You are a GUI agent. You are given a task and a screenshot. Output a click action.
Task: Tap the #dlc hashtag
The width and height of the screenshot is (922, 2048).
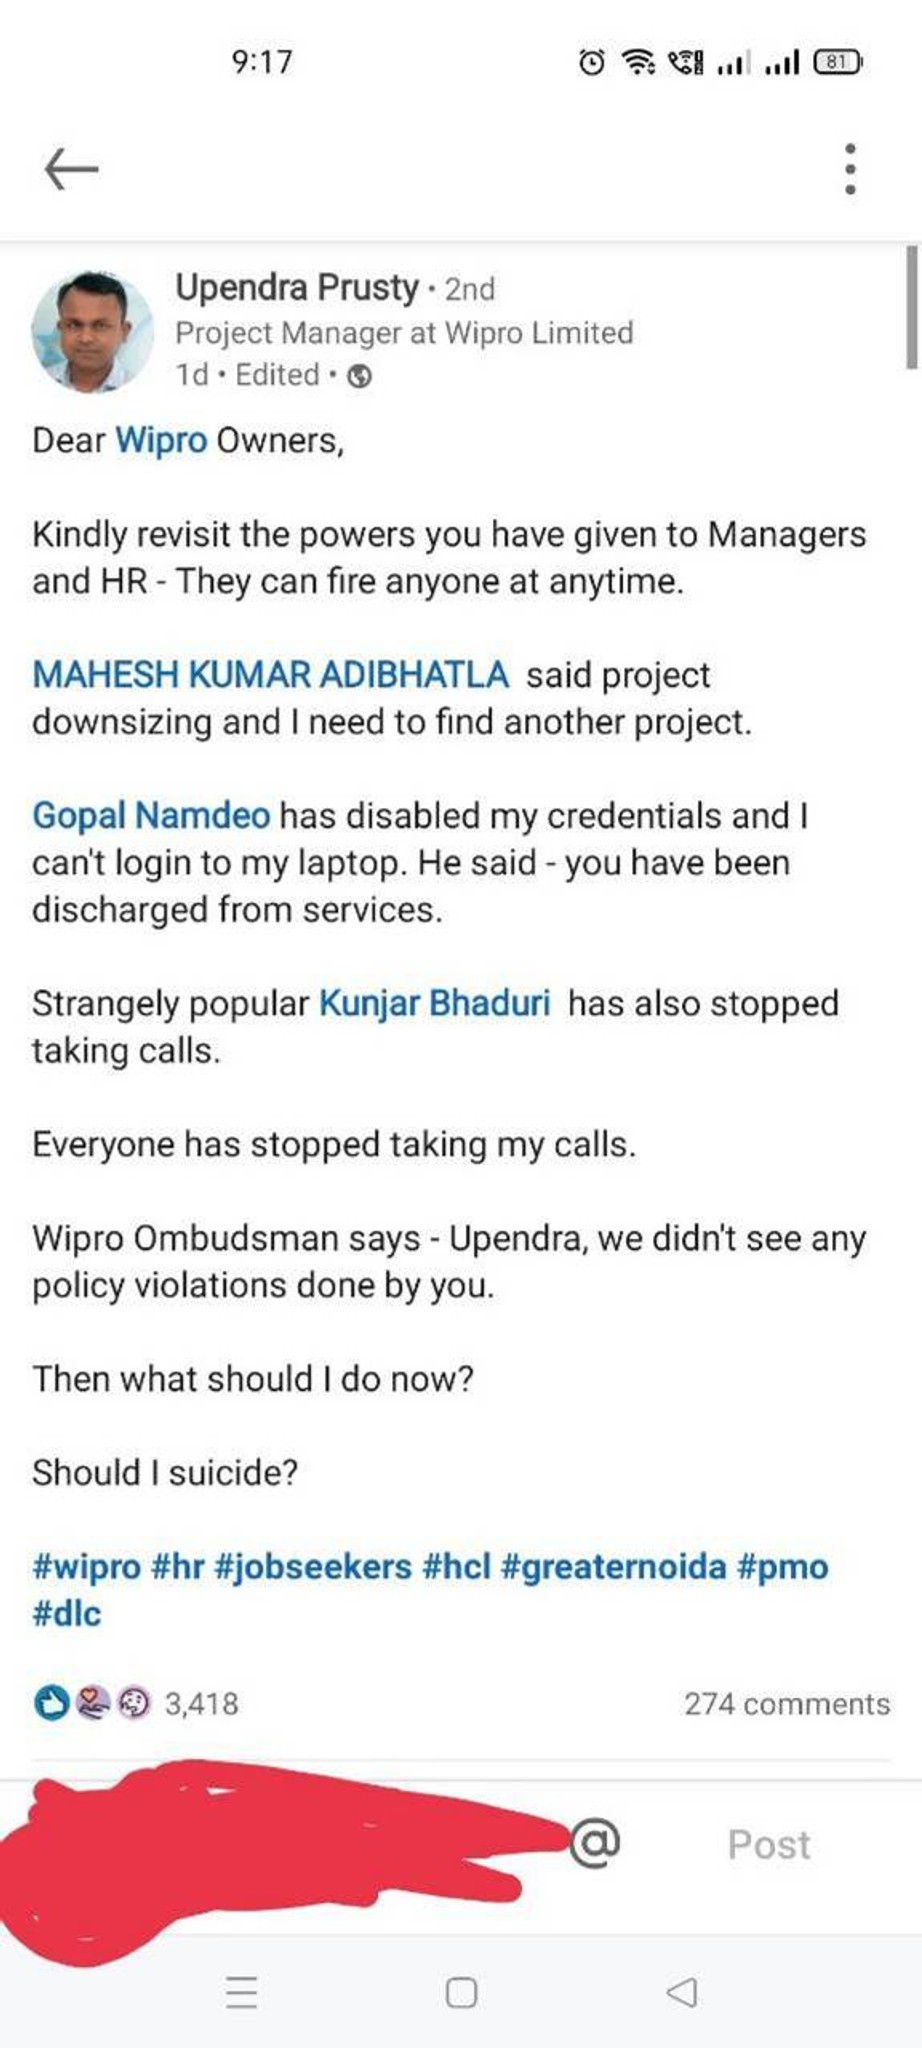pos(67,1613)
